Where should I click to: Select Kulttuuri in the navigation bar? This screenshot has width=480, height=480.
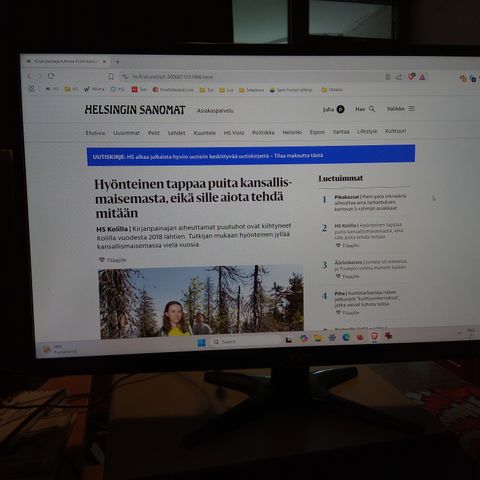(395, 131)
